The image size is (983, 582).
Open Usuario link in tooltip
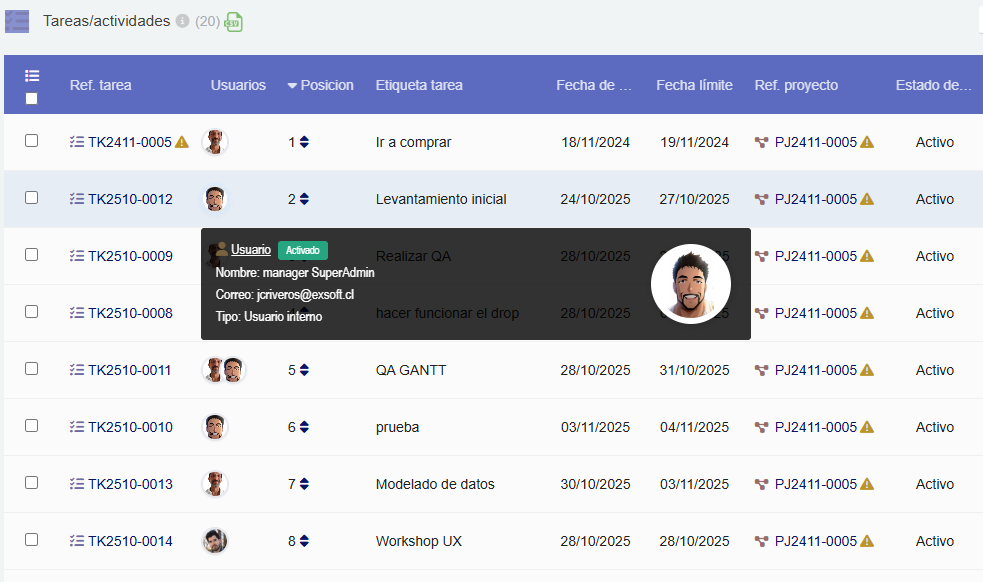(x=251, y=249)
